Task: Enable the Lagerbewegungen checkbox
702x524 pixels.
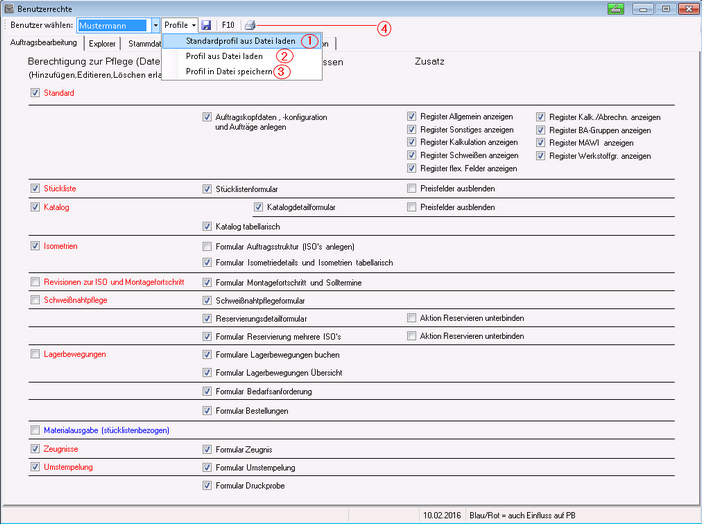Action: 36,354
